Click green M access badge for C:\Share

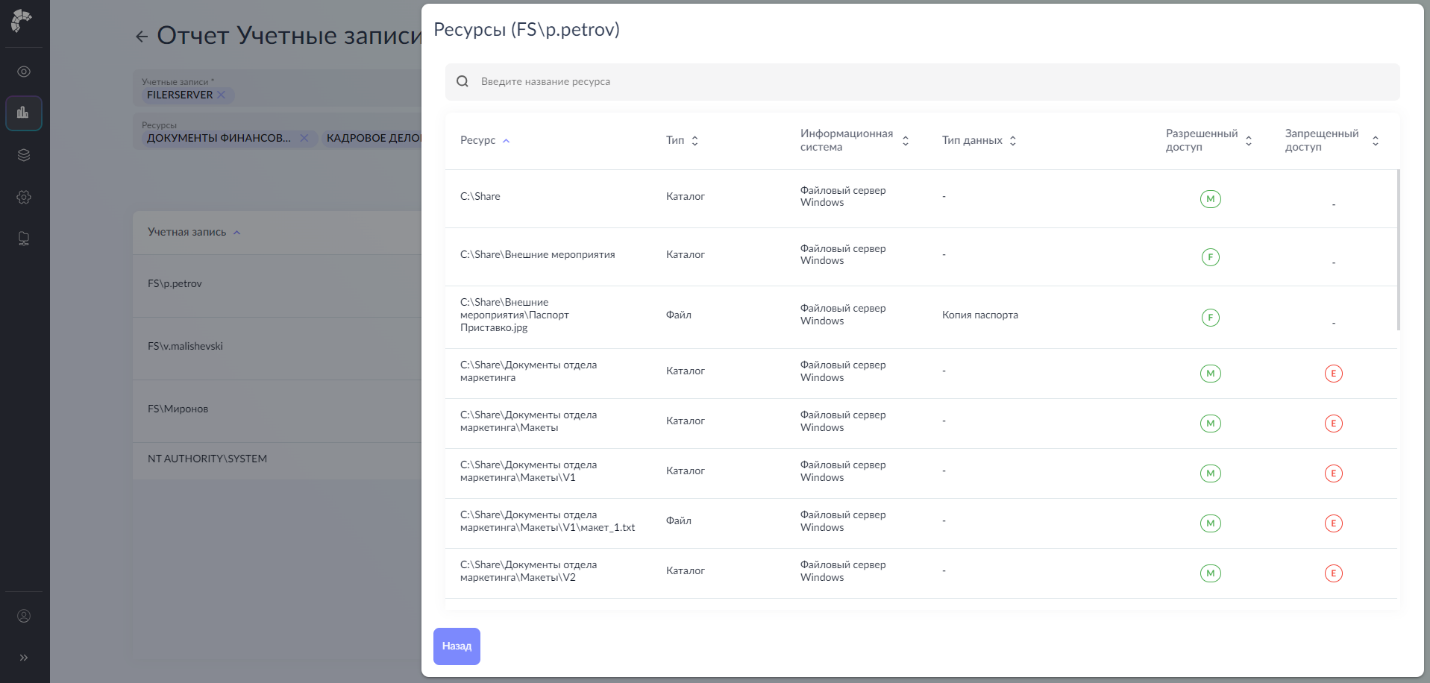(x=1210, y=199)
